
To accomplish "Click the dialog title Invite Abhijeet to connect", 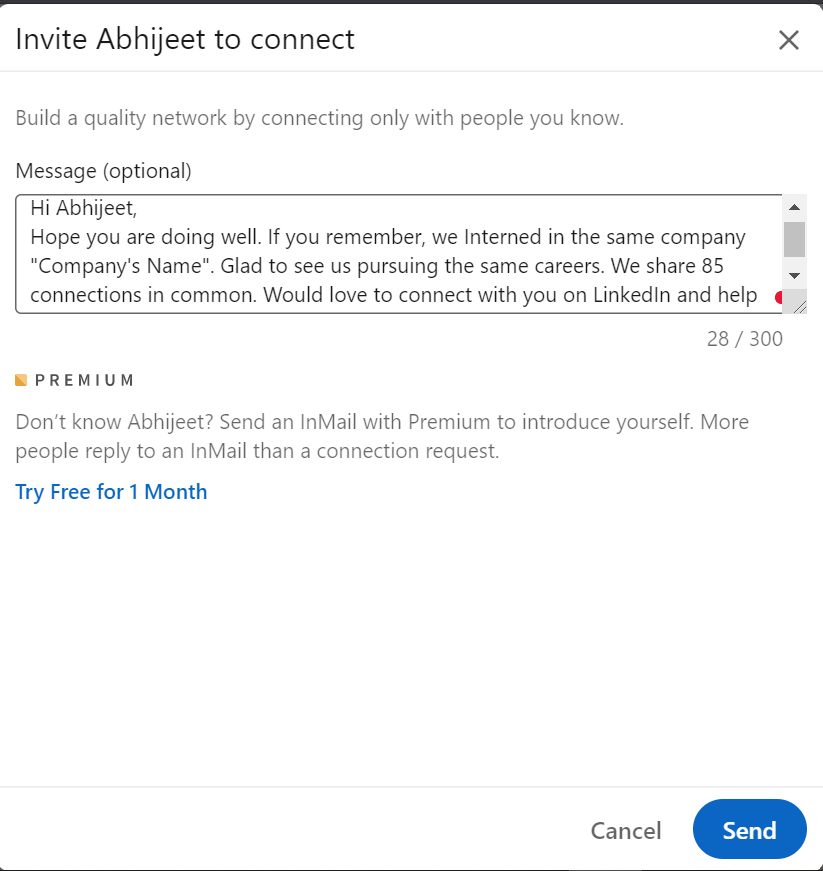I will coord(184,39).
